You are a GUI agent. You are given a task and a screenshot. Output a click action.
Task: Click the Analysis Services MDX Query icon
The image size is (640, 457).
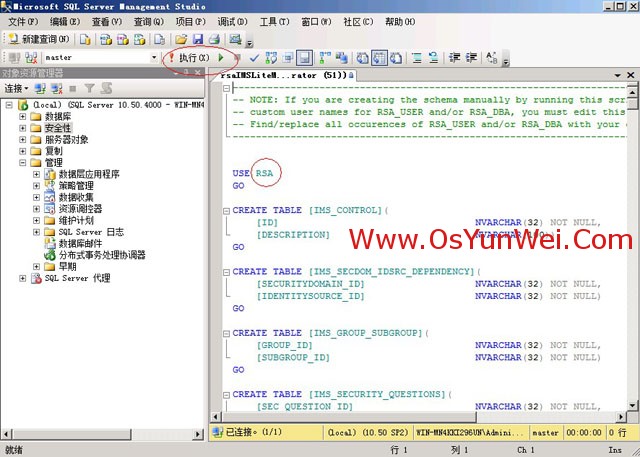point(106,39)
